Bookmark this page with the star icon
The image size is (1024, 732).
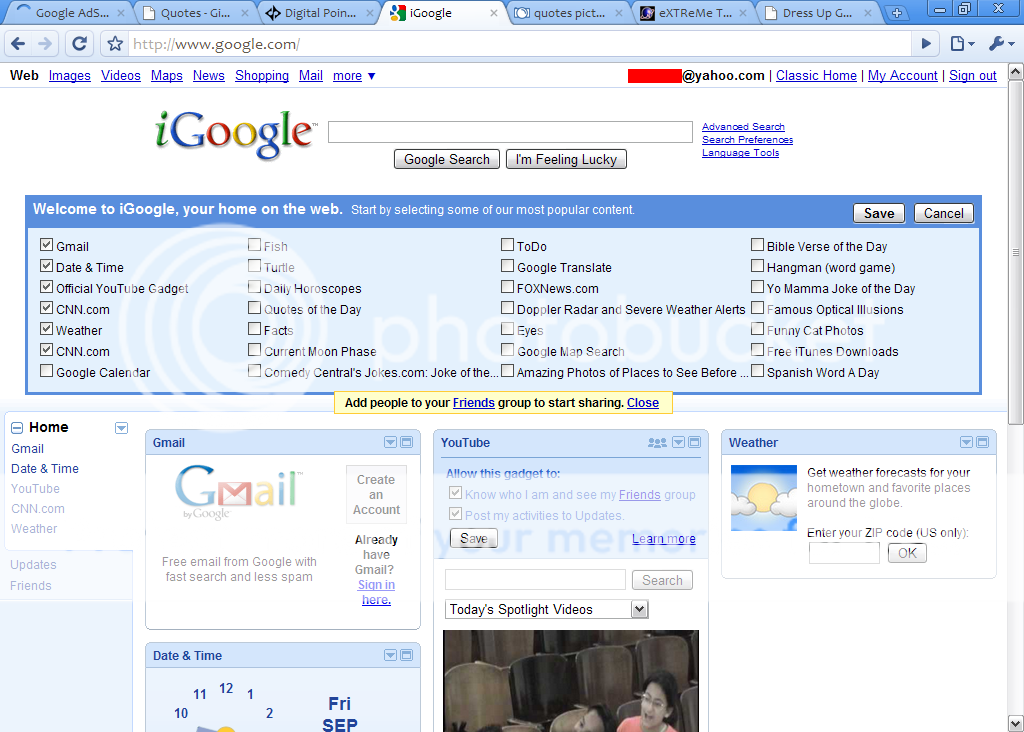[x=115, y=44]
